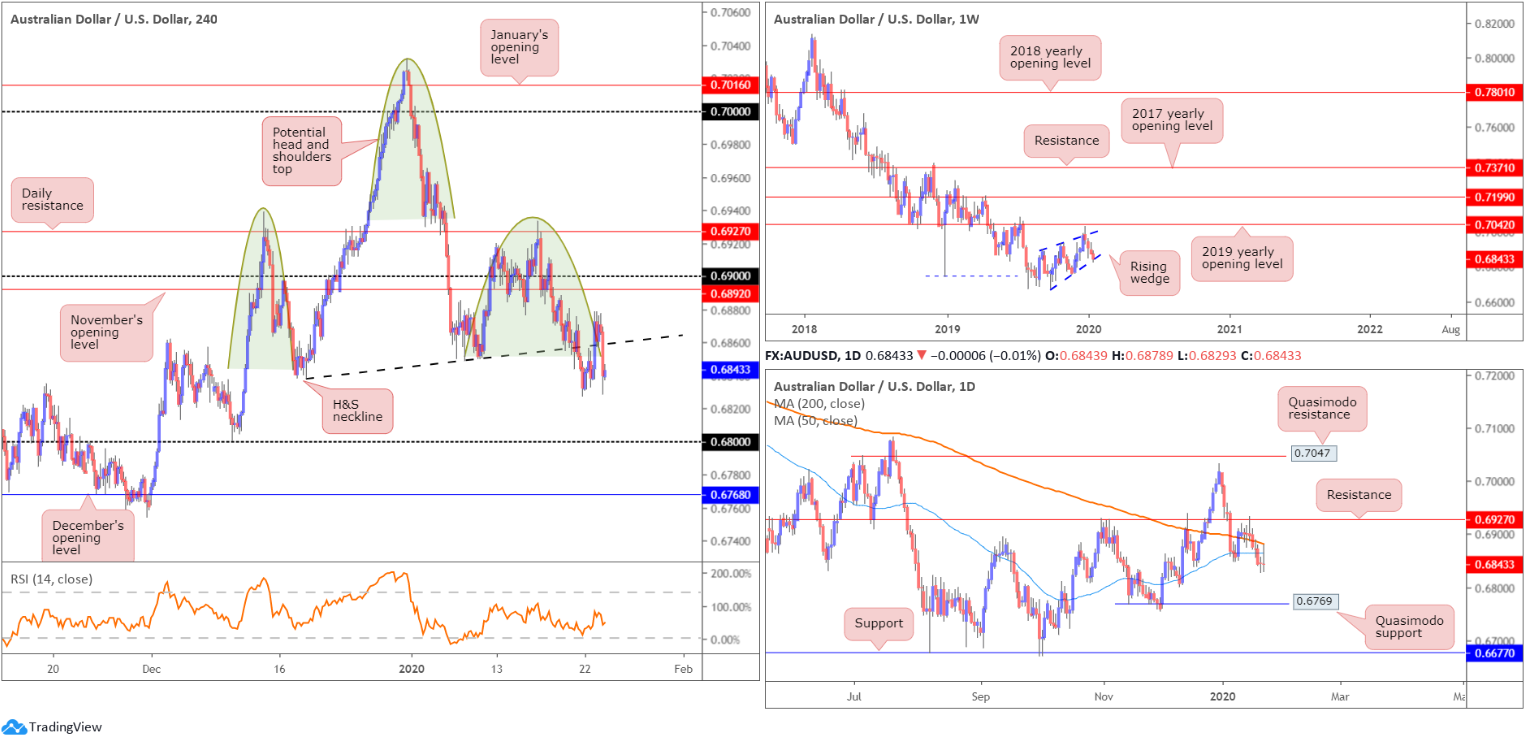
Task: Click the "Sep" date on the daily axis
Action: (x=981, y=696)
